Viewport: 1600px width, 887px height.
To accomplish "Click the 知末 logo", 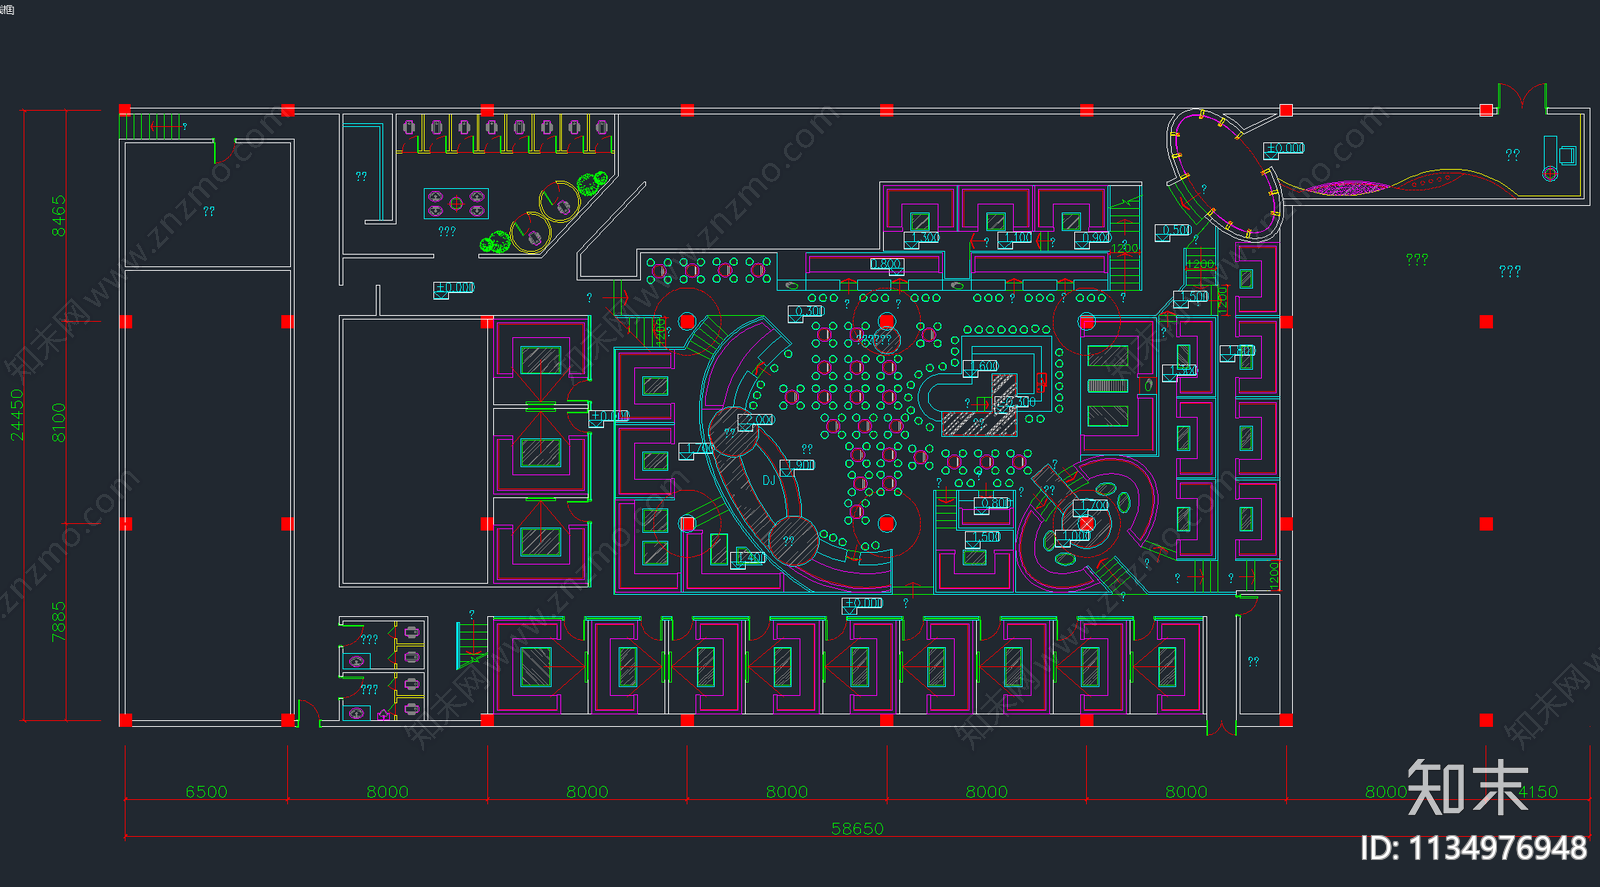I will pyautogui.click(x=1468, y=787).
